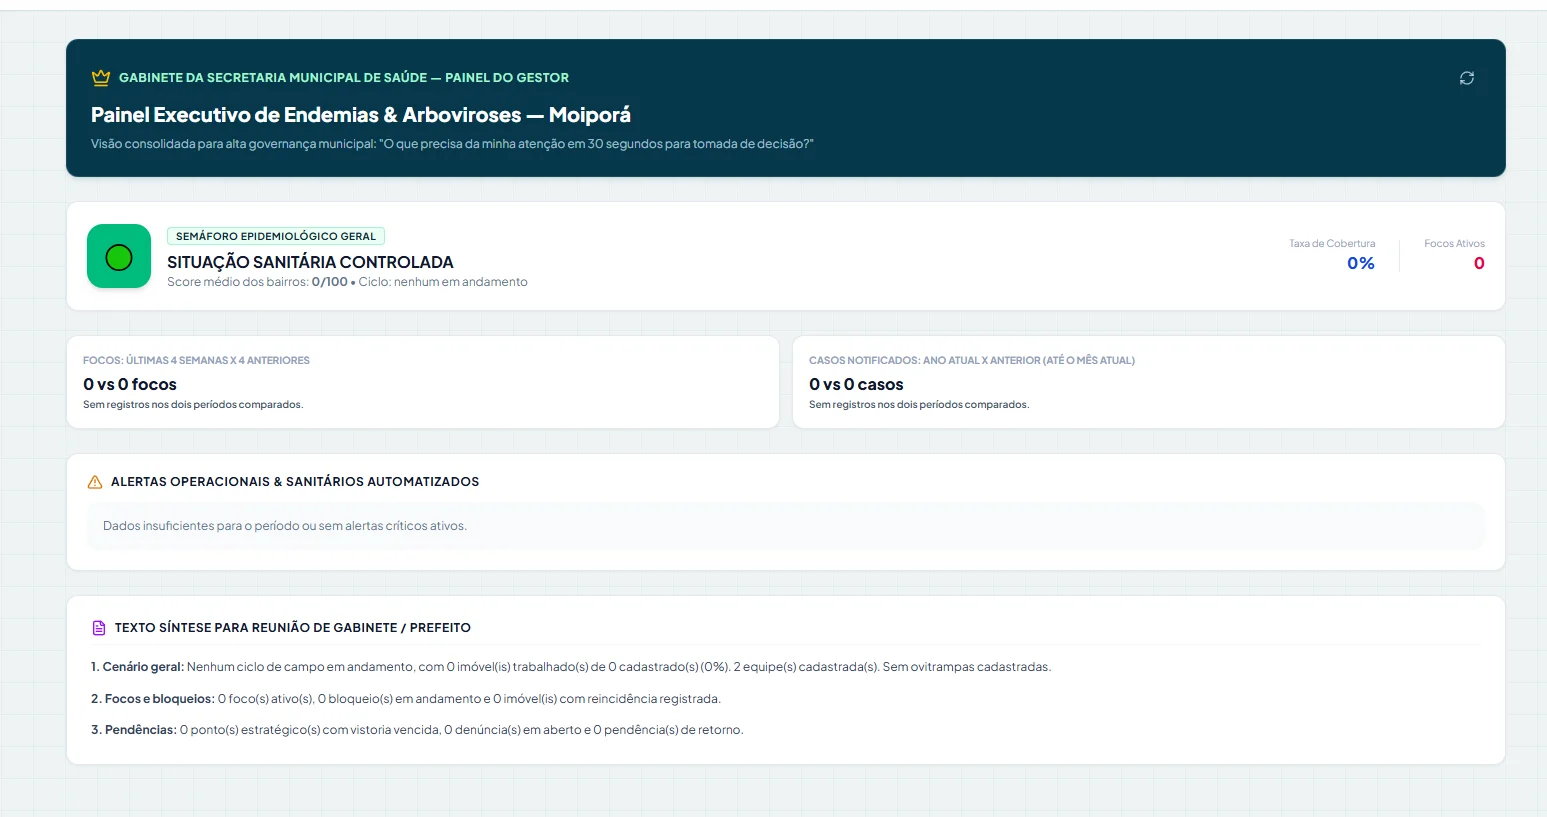The height and width of the screenshot is (817, 1547).
Task: Click the 'Visão consolidada para alta governança' subtitle
Action: pyautogui.click(x=452, y=144)
